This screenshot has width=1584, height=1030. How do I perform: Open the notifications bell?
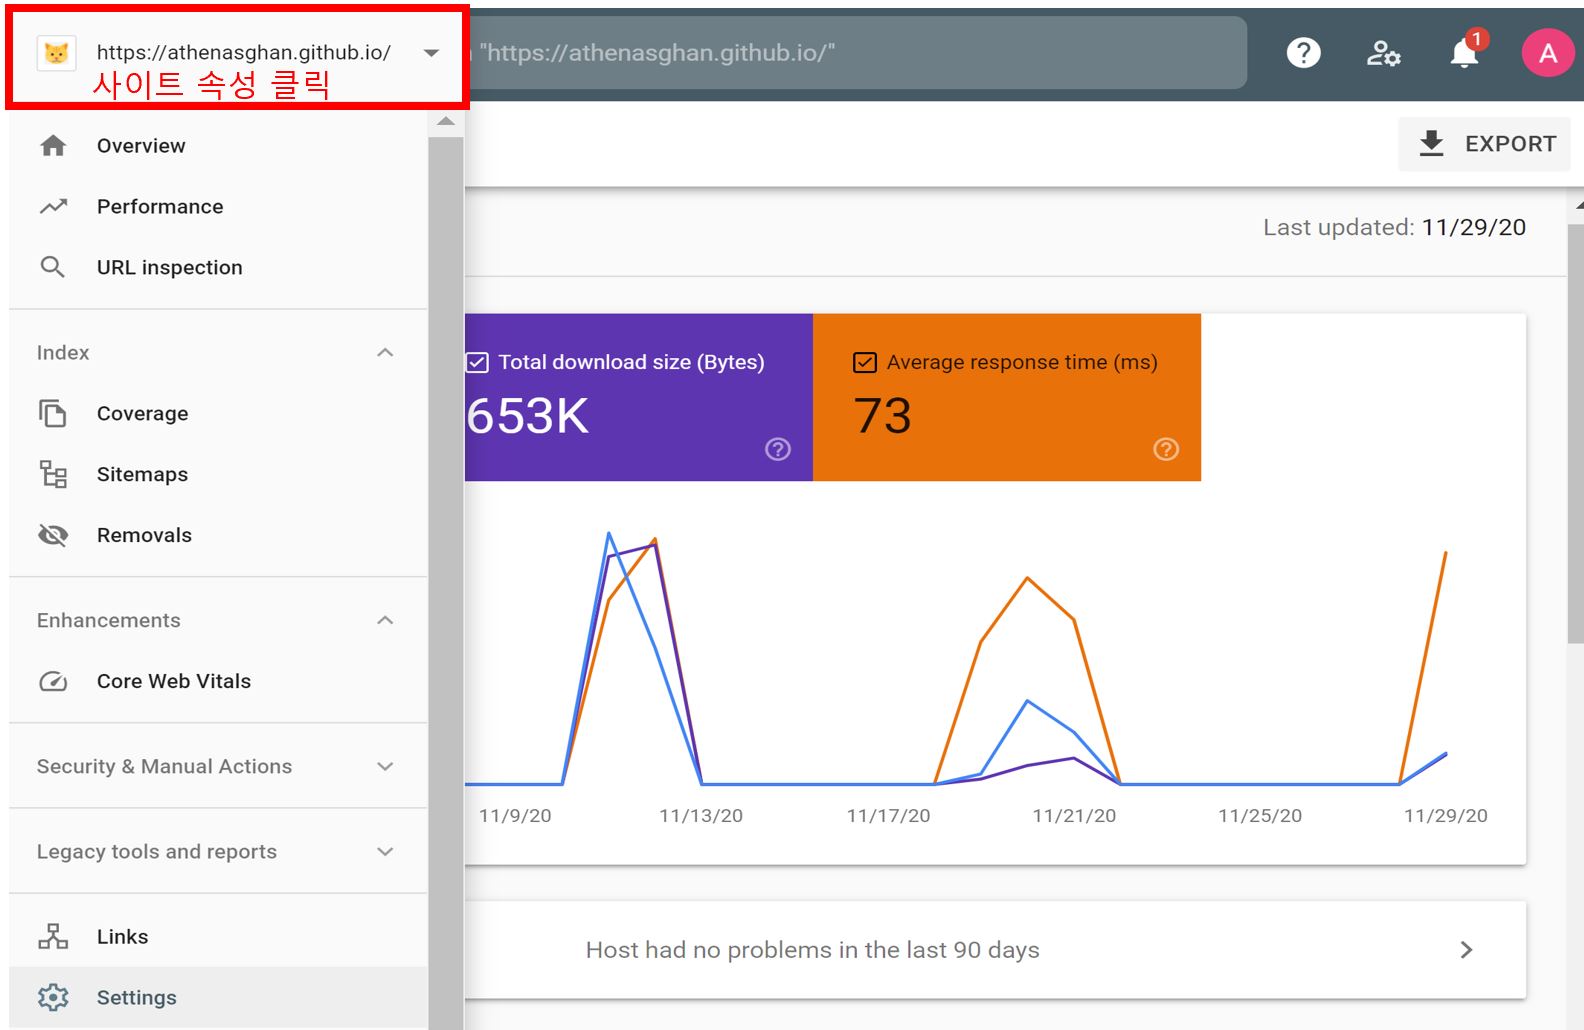point(1465,51)
